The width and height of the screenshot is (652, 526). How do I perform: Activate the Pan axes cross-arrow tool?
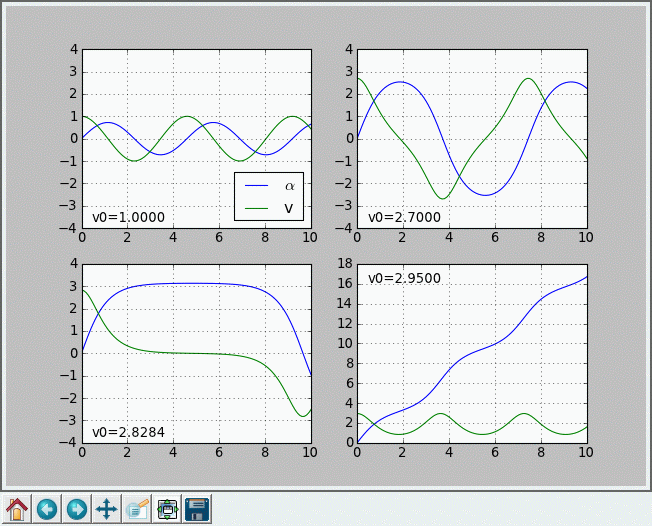click(106, 509)
